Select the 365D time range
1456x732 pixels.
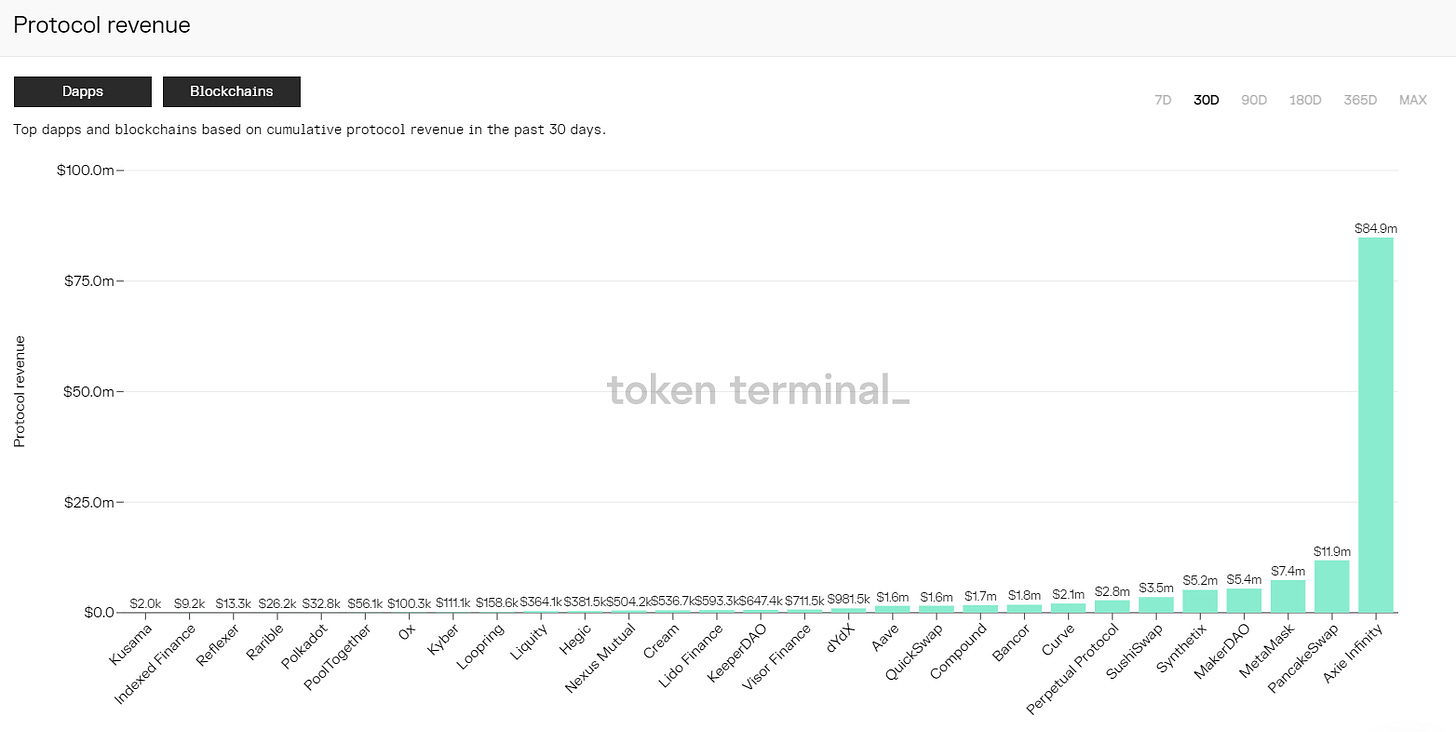[x=1360, y=100]
